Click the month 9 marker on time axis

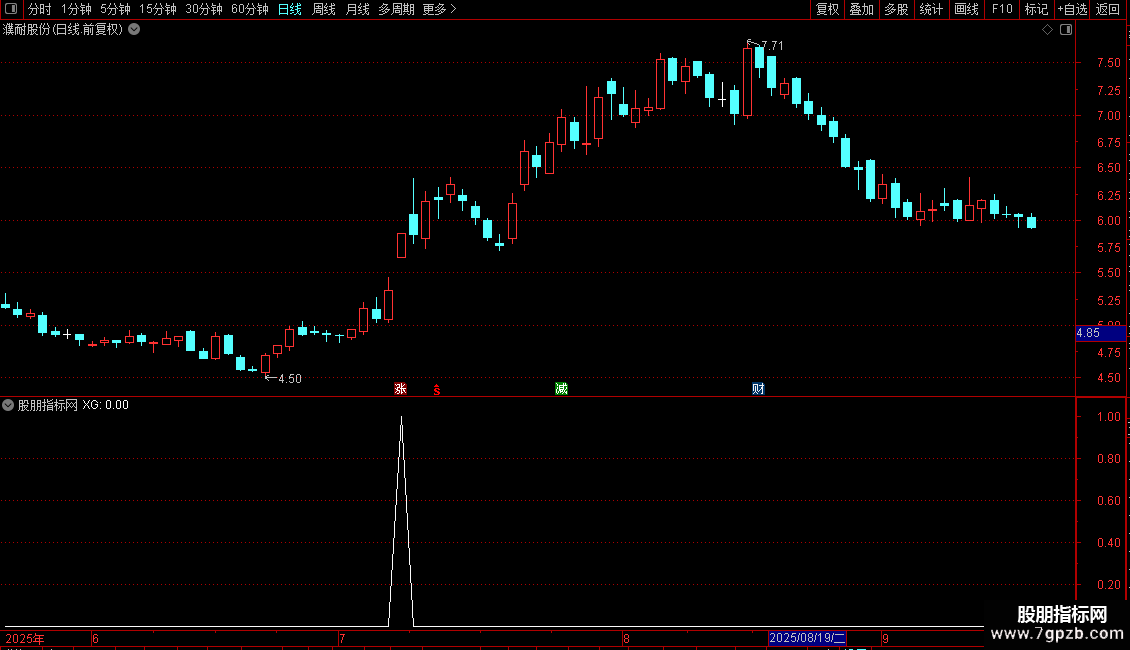[x=885, y=638]
